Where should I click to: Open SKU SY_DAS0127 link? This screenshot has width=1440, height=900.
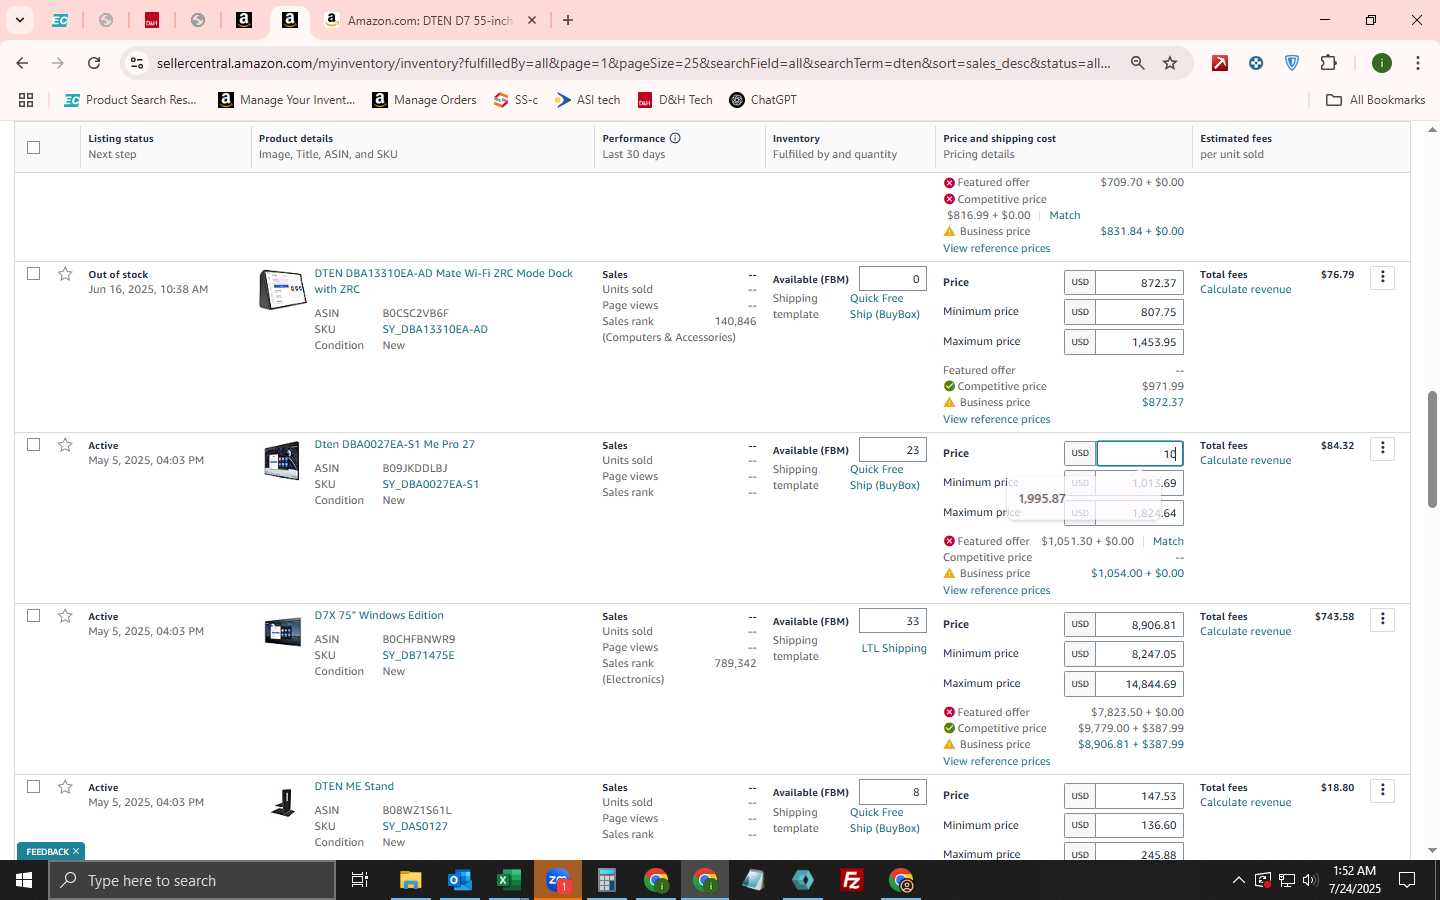[x=415, y=826]
